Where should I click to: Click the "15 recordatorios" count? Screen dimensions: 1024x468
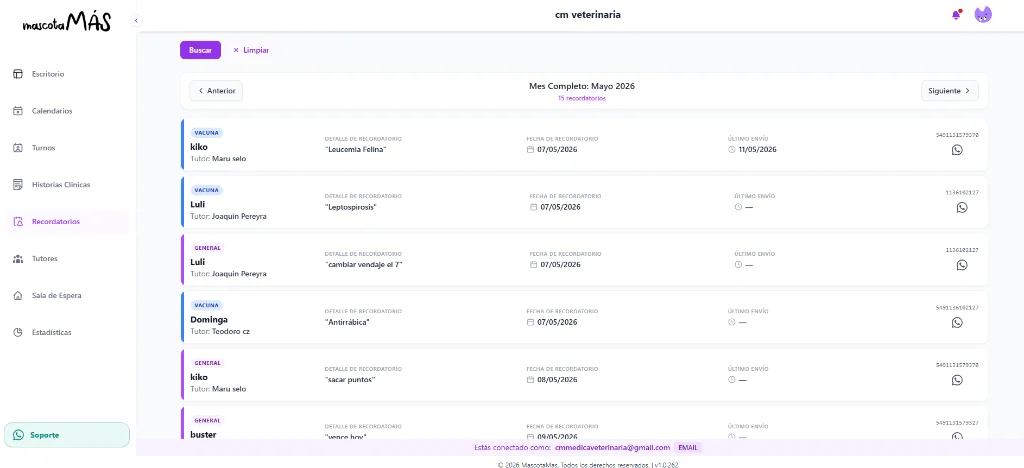[582, 99]
